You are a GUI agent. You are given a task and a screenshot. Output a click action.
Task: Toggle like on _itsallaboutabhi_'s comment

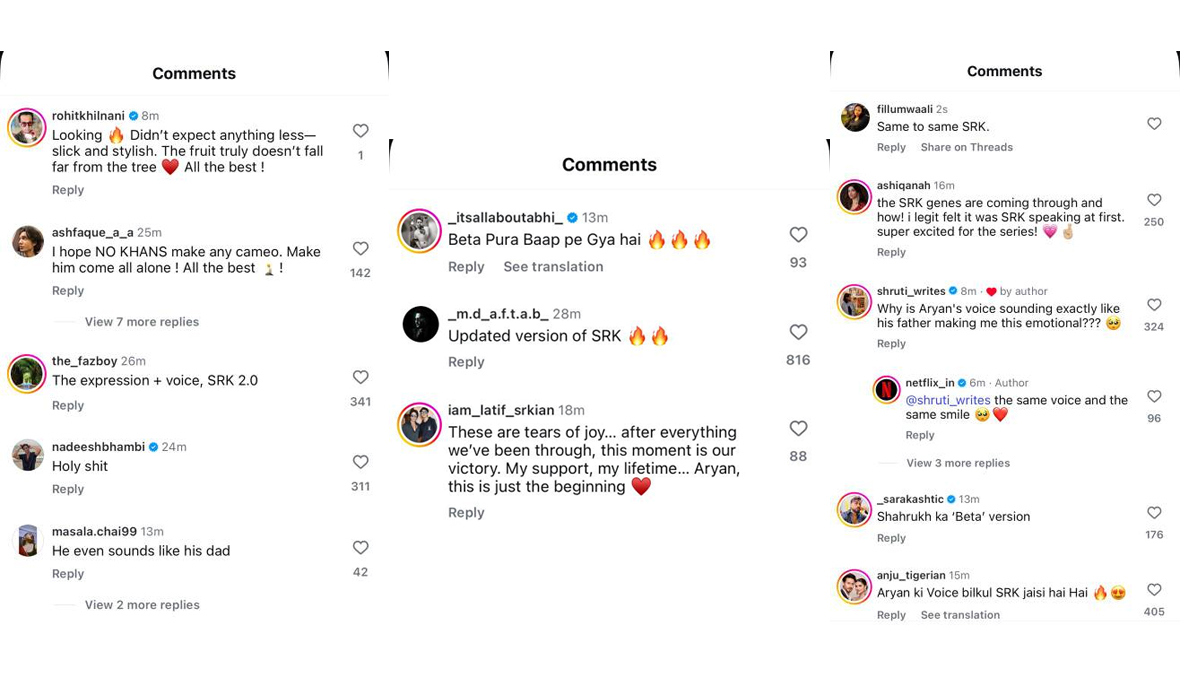pos(798,235)
